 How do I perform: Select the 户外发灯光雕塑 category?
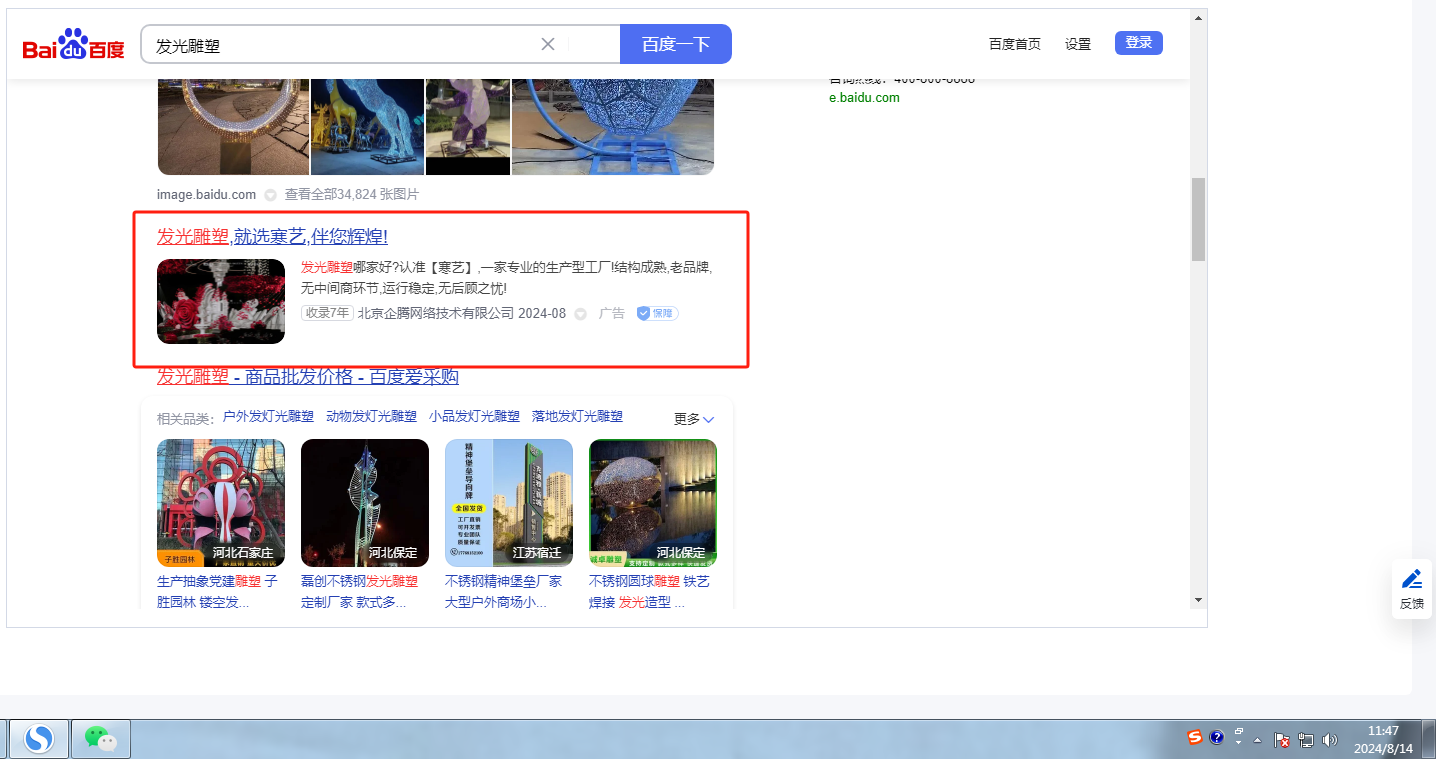click(x=268, y=417)
